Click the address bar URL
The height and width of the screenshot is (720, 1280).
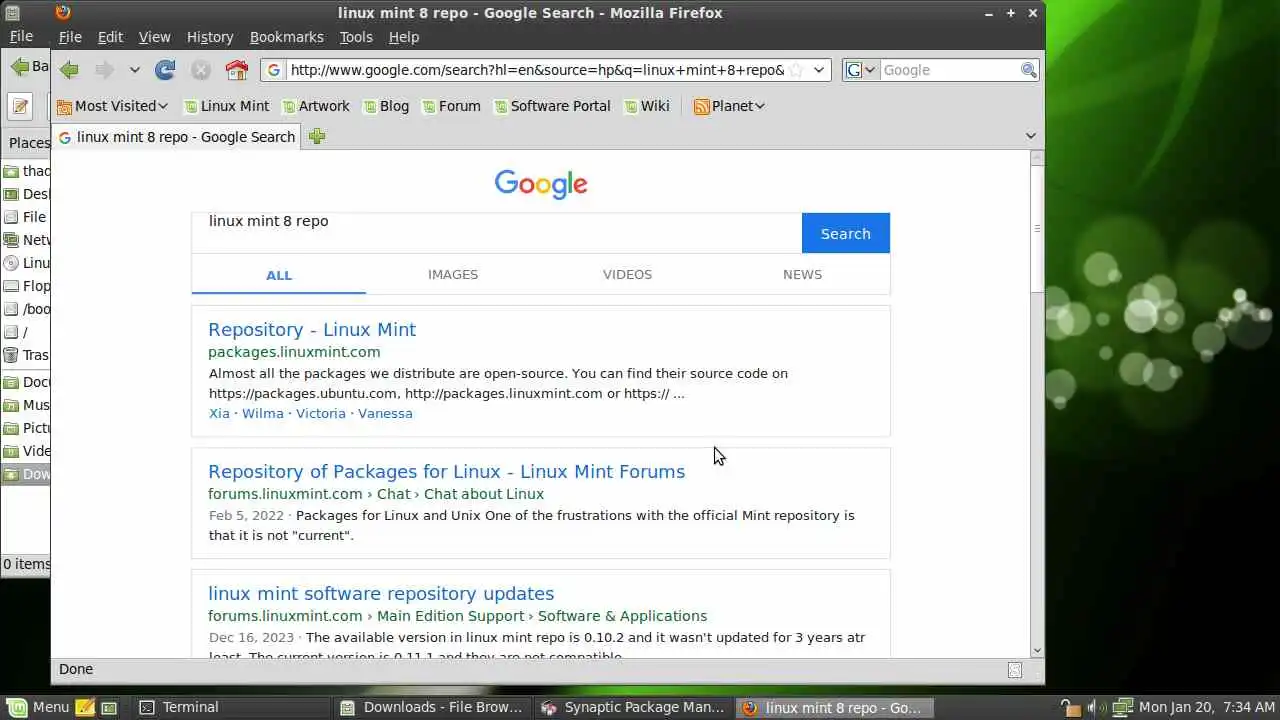pyautogui.click(x=537, y=70)
